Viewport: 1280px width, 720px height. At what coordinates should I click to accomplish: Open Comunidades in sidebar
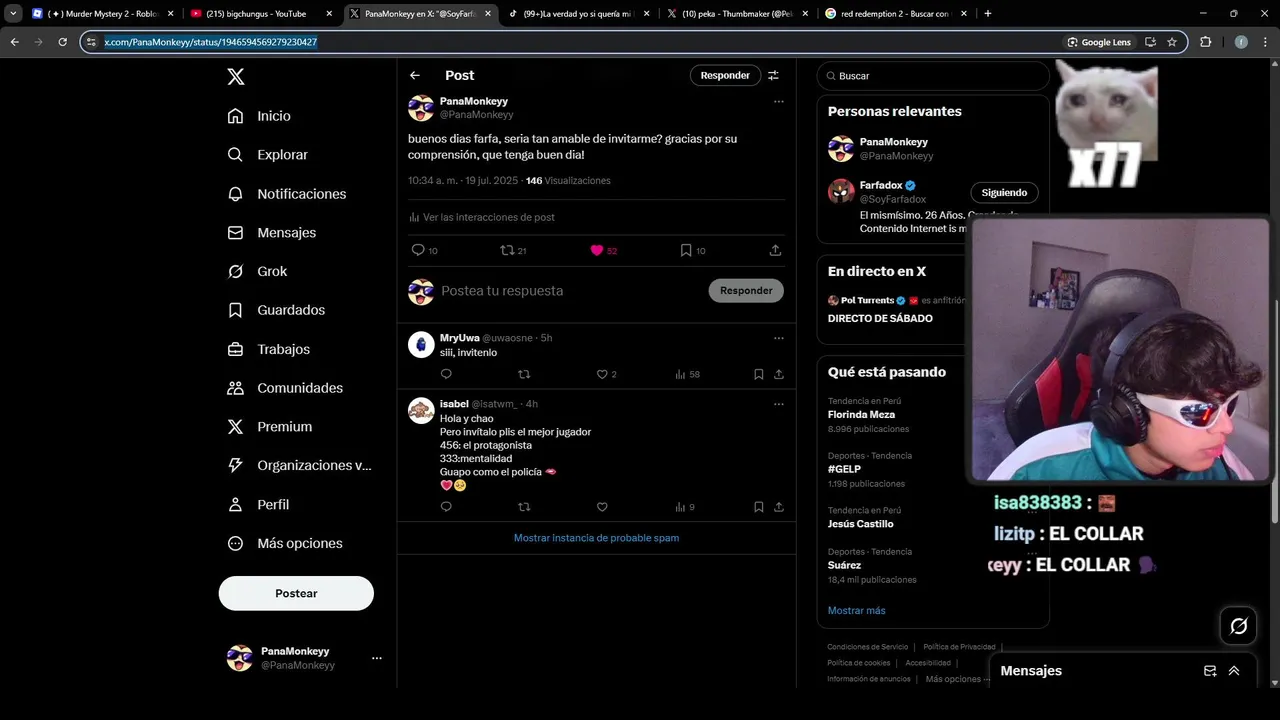point(285,388)
